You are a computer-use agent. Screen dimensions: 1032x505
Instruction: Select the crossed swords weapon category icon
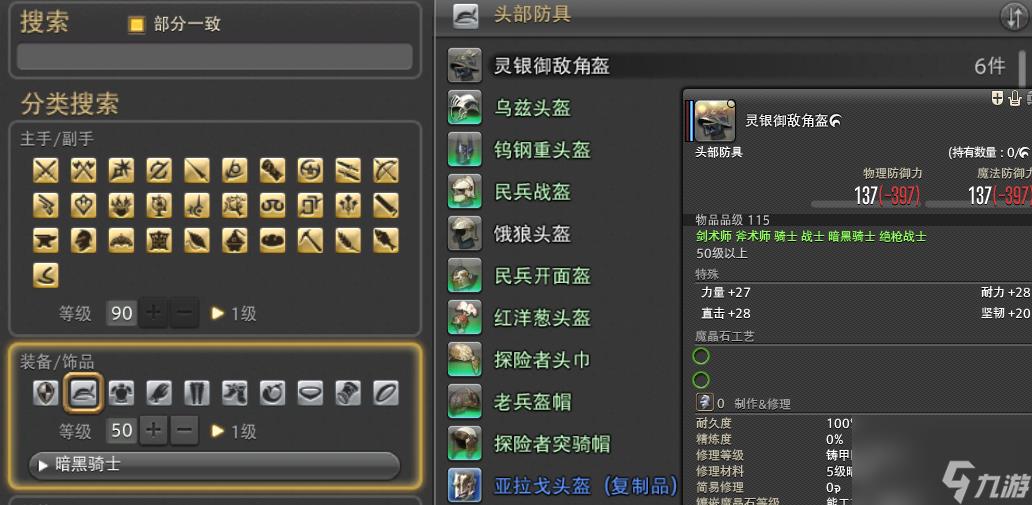45,171
